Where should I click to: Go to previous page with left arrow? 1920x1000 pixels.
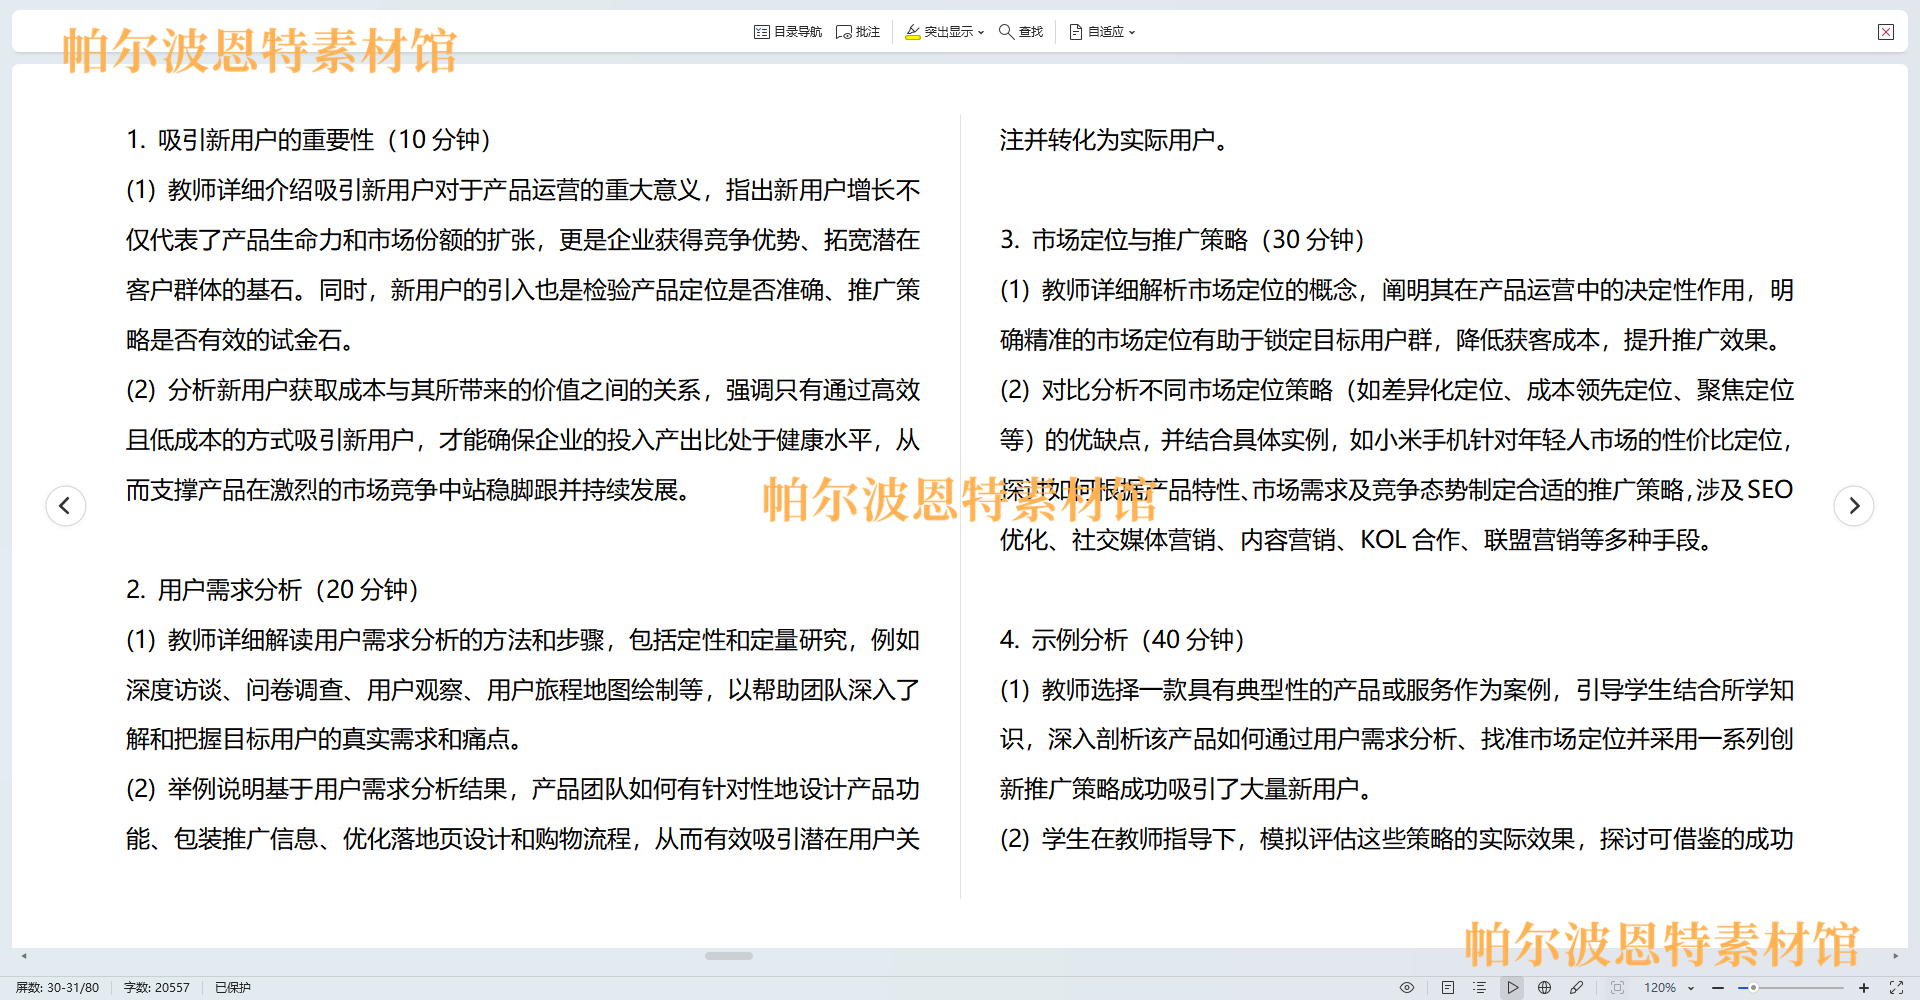pyautogui.click(x=66, y=505)
